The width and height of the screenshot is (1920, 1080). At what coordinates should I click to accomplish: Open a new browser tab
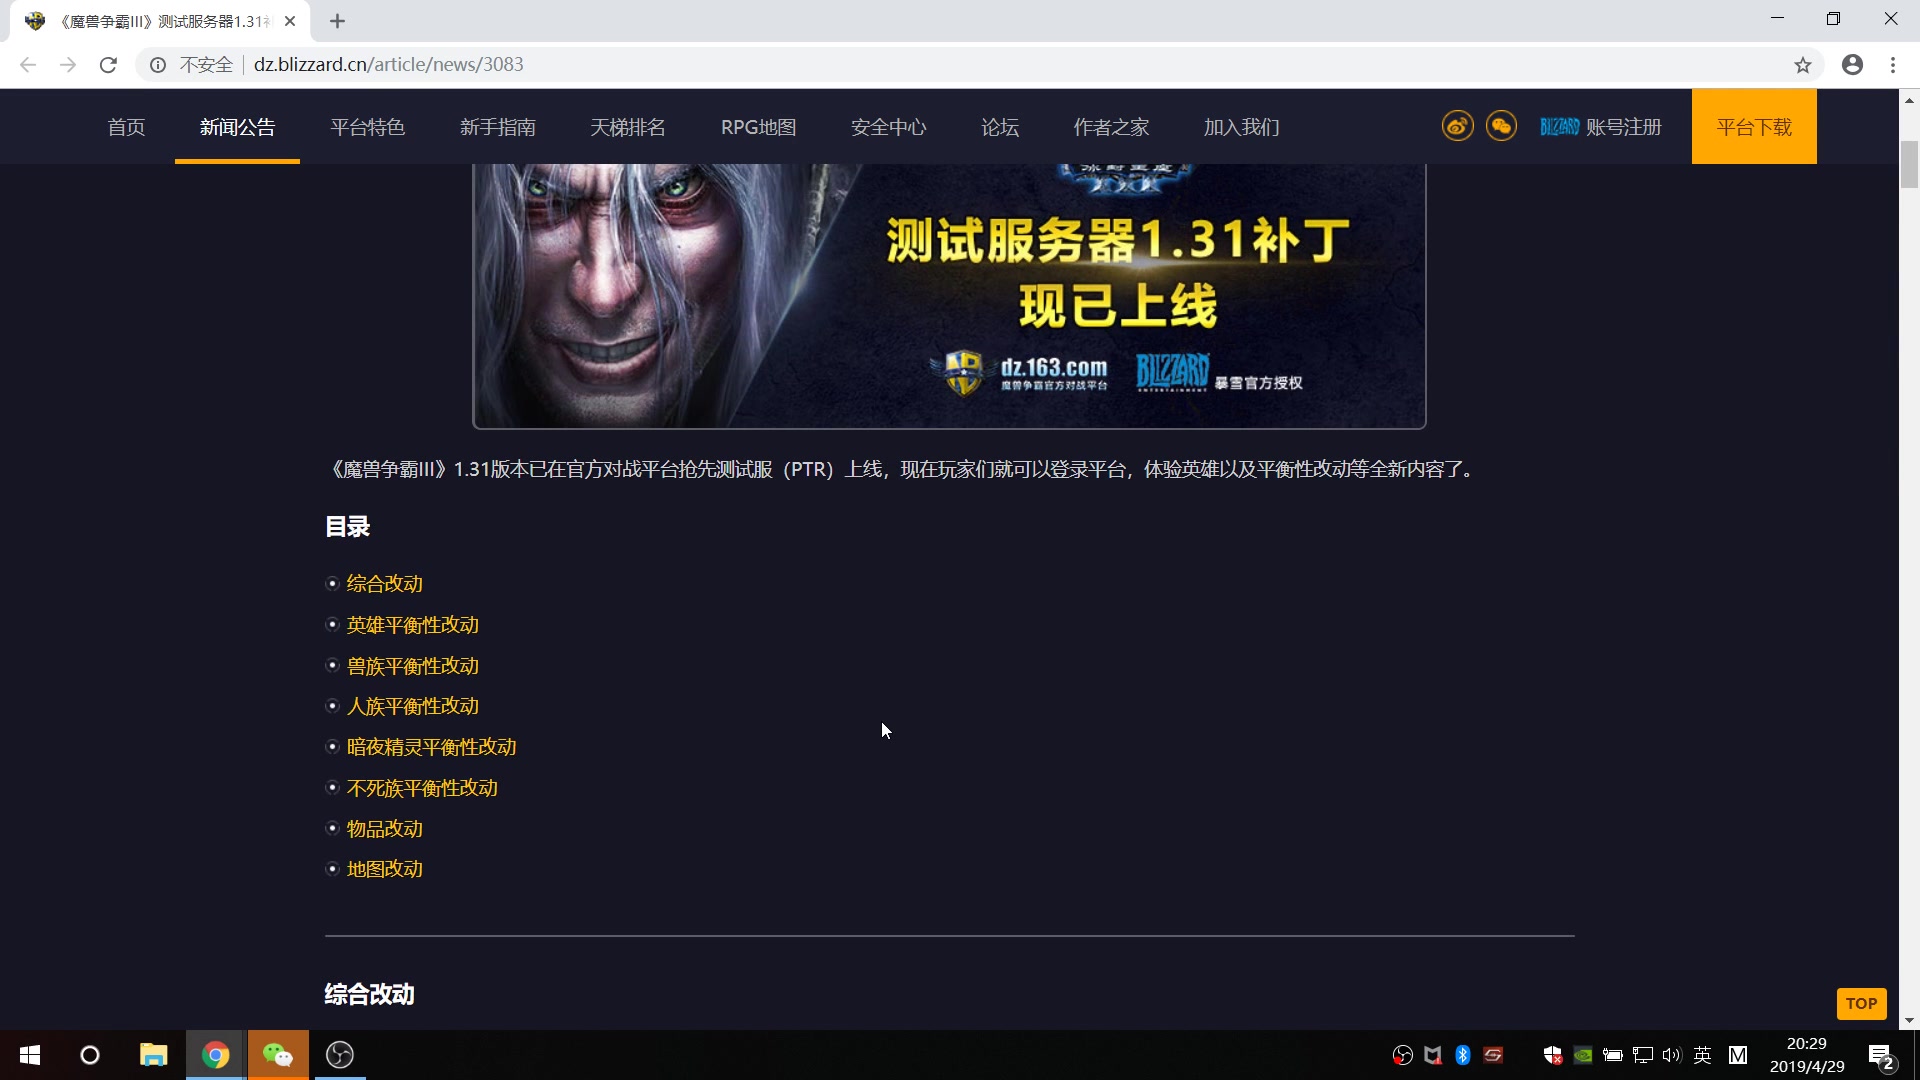[x=337, y=21]
